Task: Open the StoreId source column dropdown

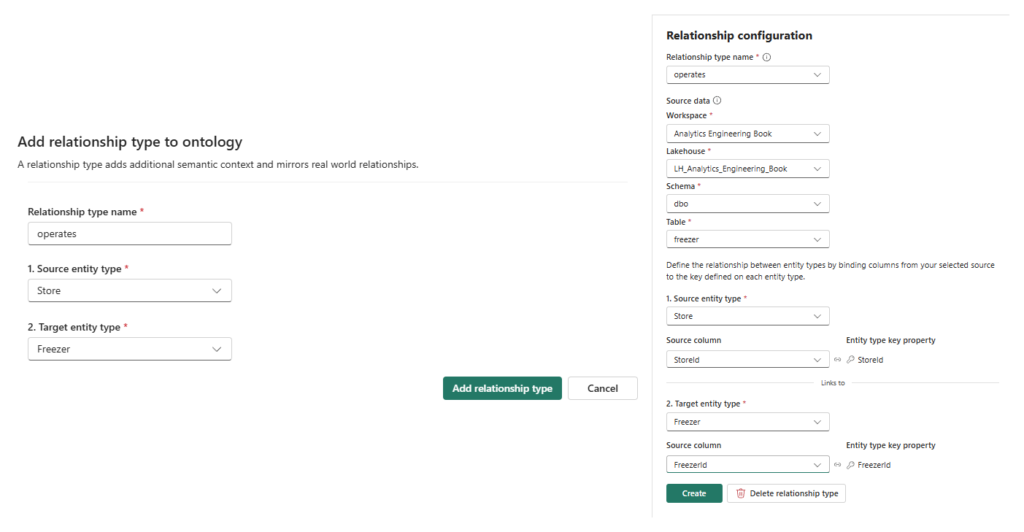Action: 747,360
